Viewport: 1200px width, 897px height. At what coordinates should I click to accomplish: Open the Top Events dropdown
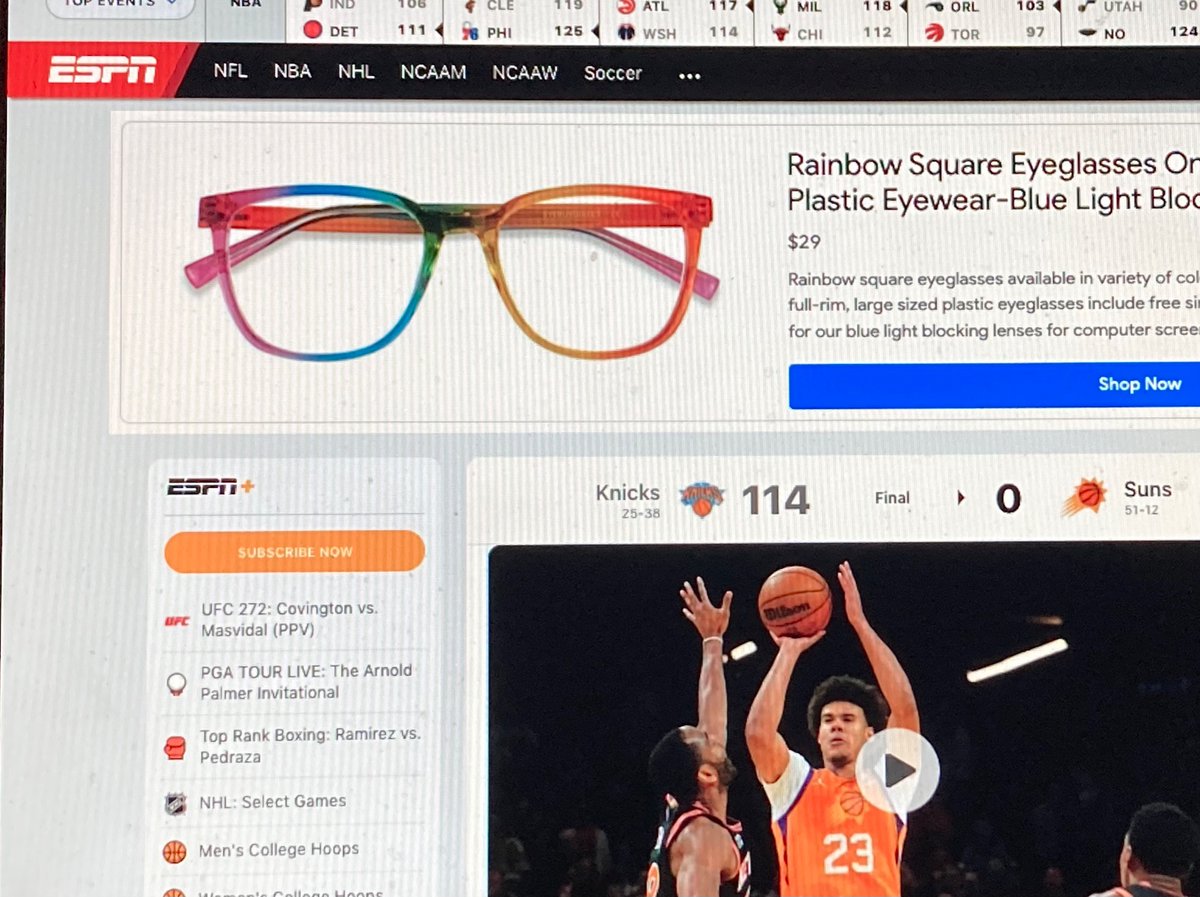coord(119,6)
